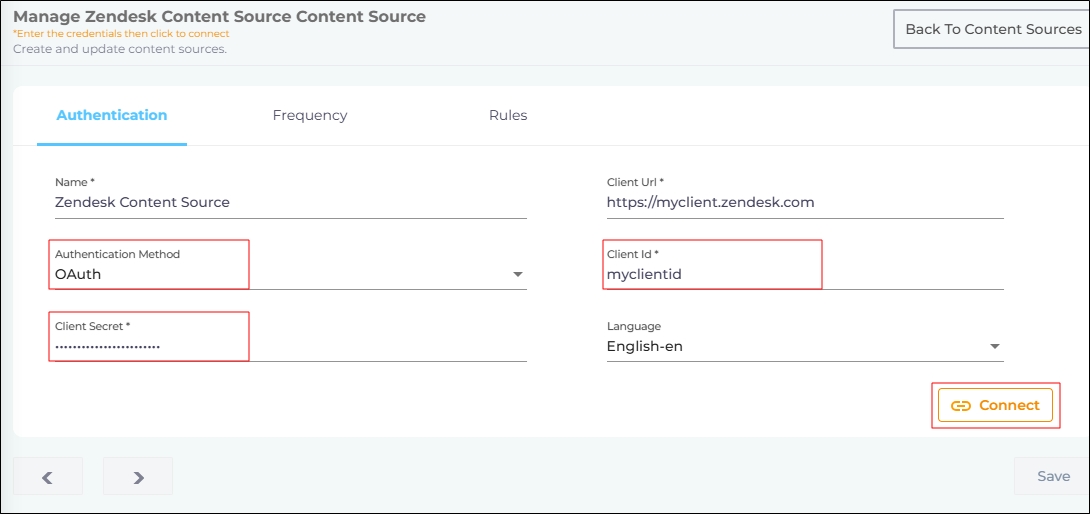
Task: Click into the Client Url field
Action: (804, 202)
